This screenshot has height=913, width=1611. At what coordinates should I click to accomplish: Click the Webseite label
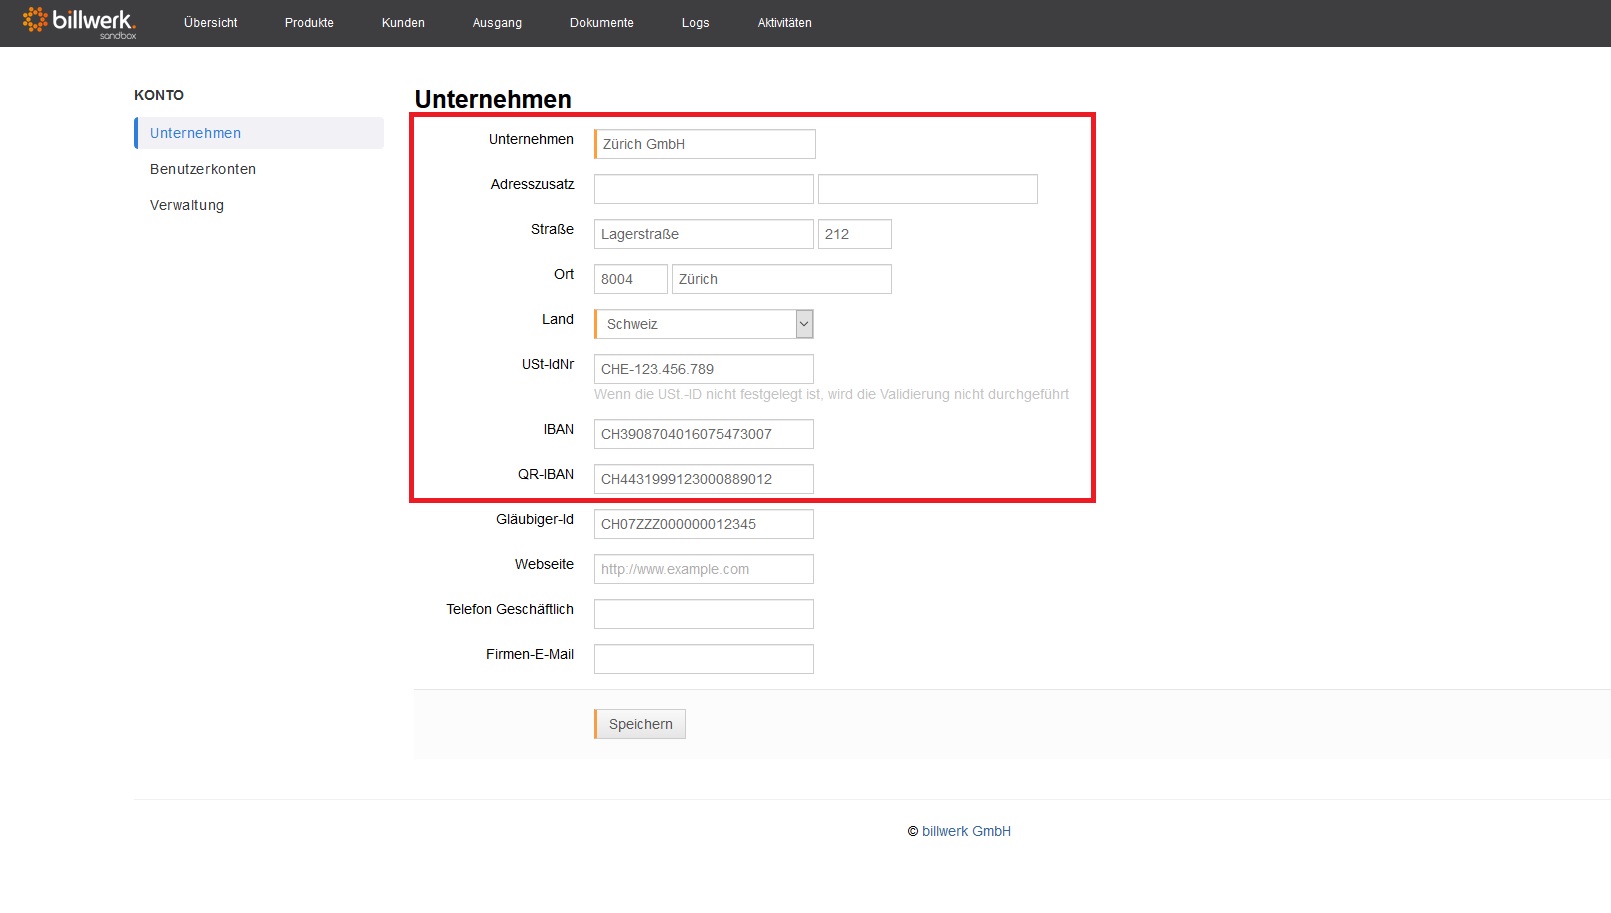pos(544,564)
